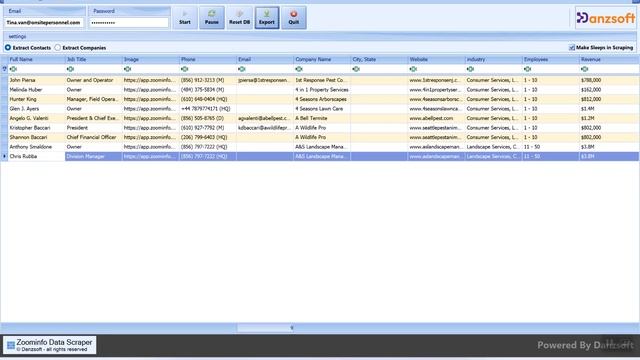Screen dimensions: 640x360
Task: Click the Quit button
Action: click(294, 18)
